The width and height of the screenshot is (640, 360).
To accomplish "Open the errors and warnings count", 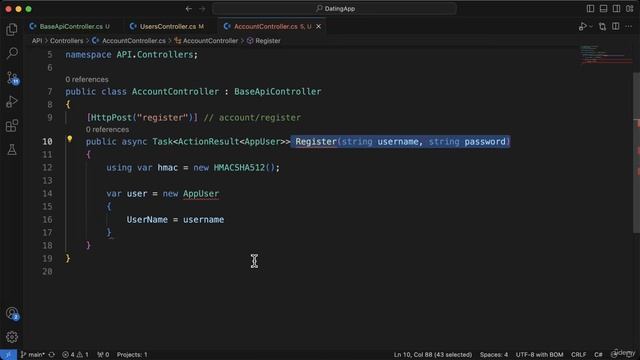I will click(x=75, y=355).
